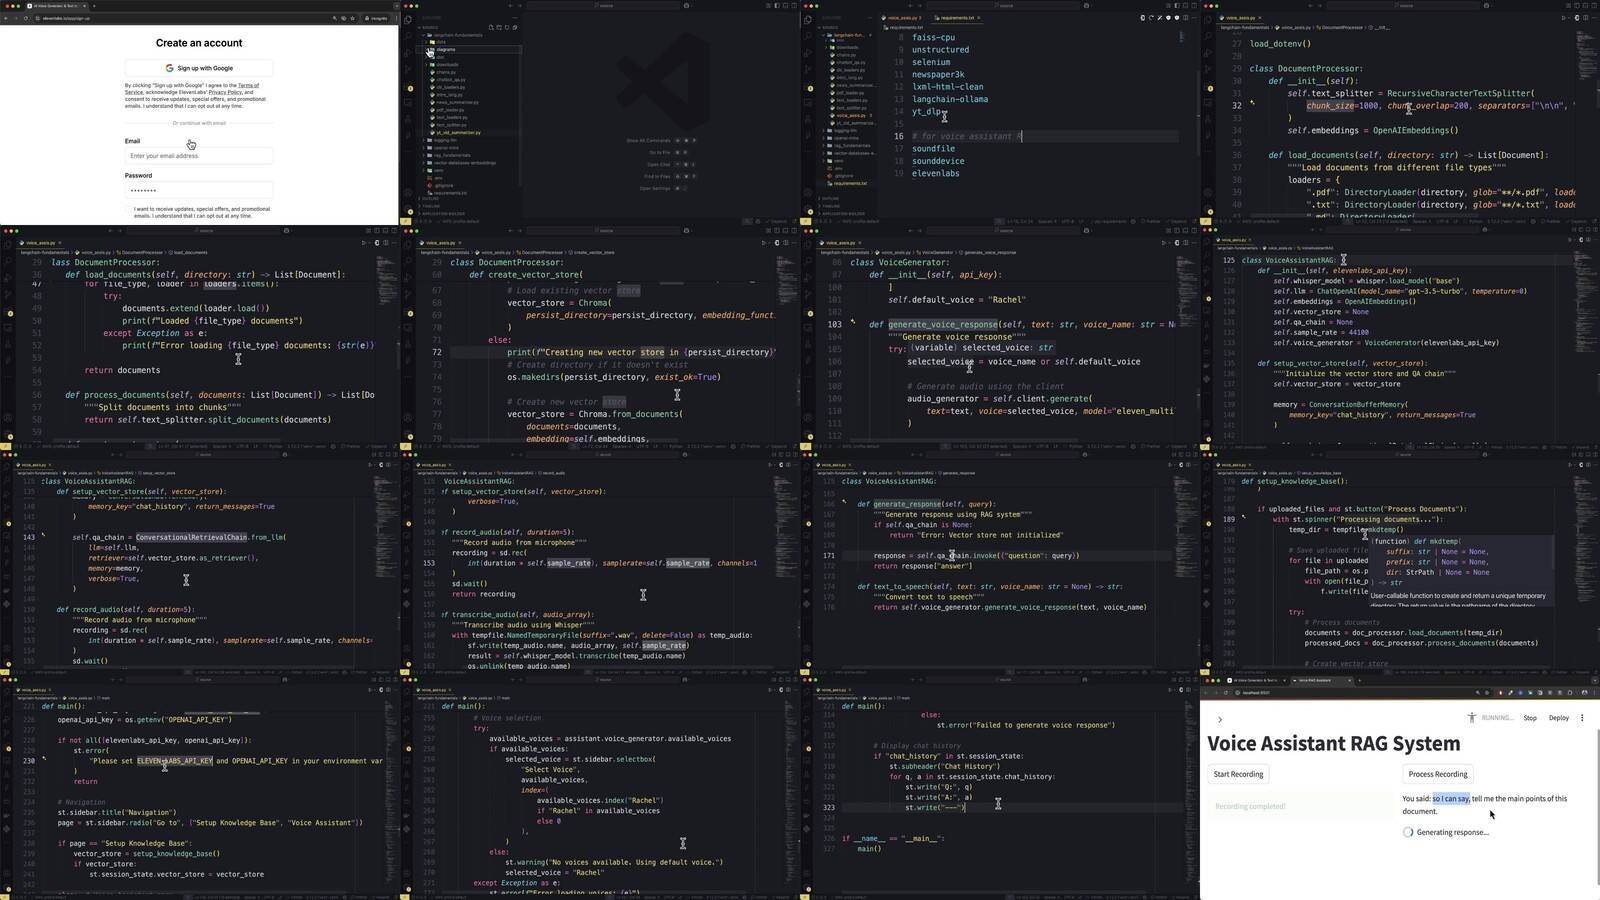Open chains.py from the Explorer tree
This screenshot has height=900, width=1600.
446,72
